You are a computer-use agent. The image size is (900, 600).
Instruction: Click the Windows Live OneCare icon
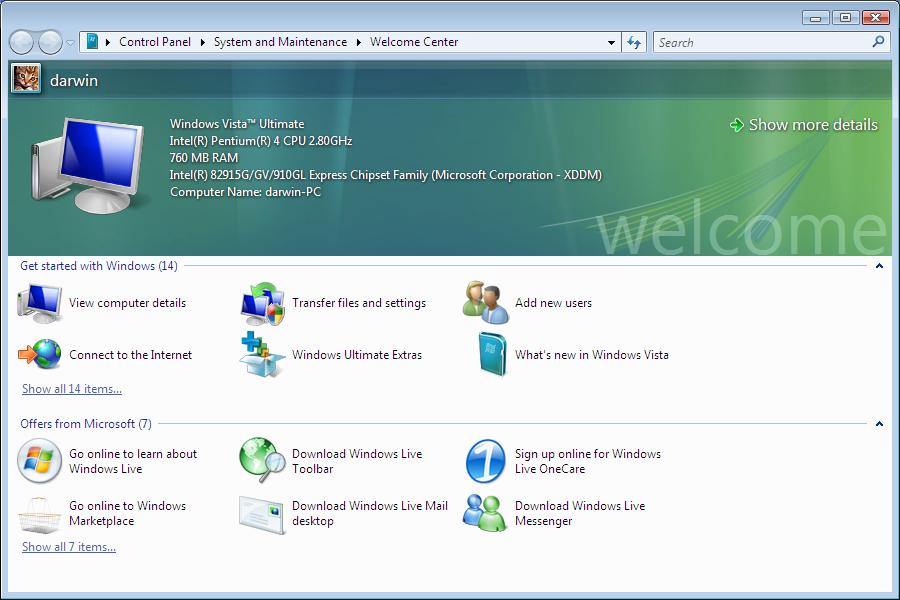pos(486,461)
